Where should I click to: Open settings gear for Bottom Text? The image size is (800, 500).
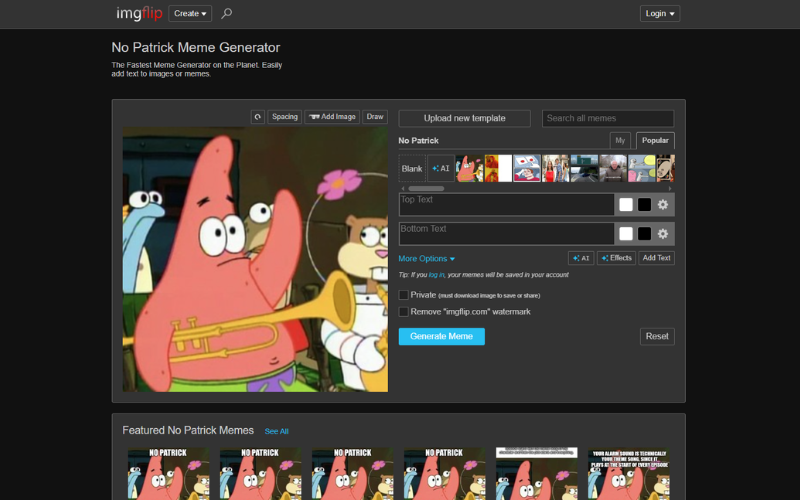[663, 234]
